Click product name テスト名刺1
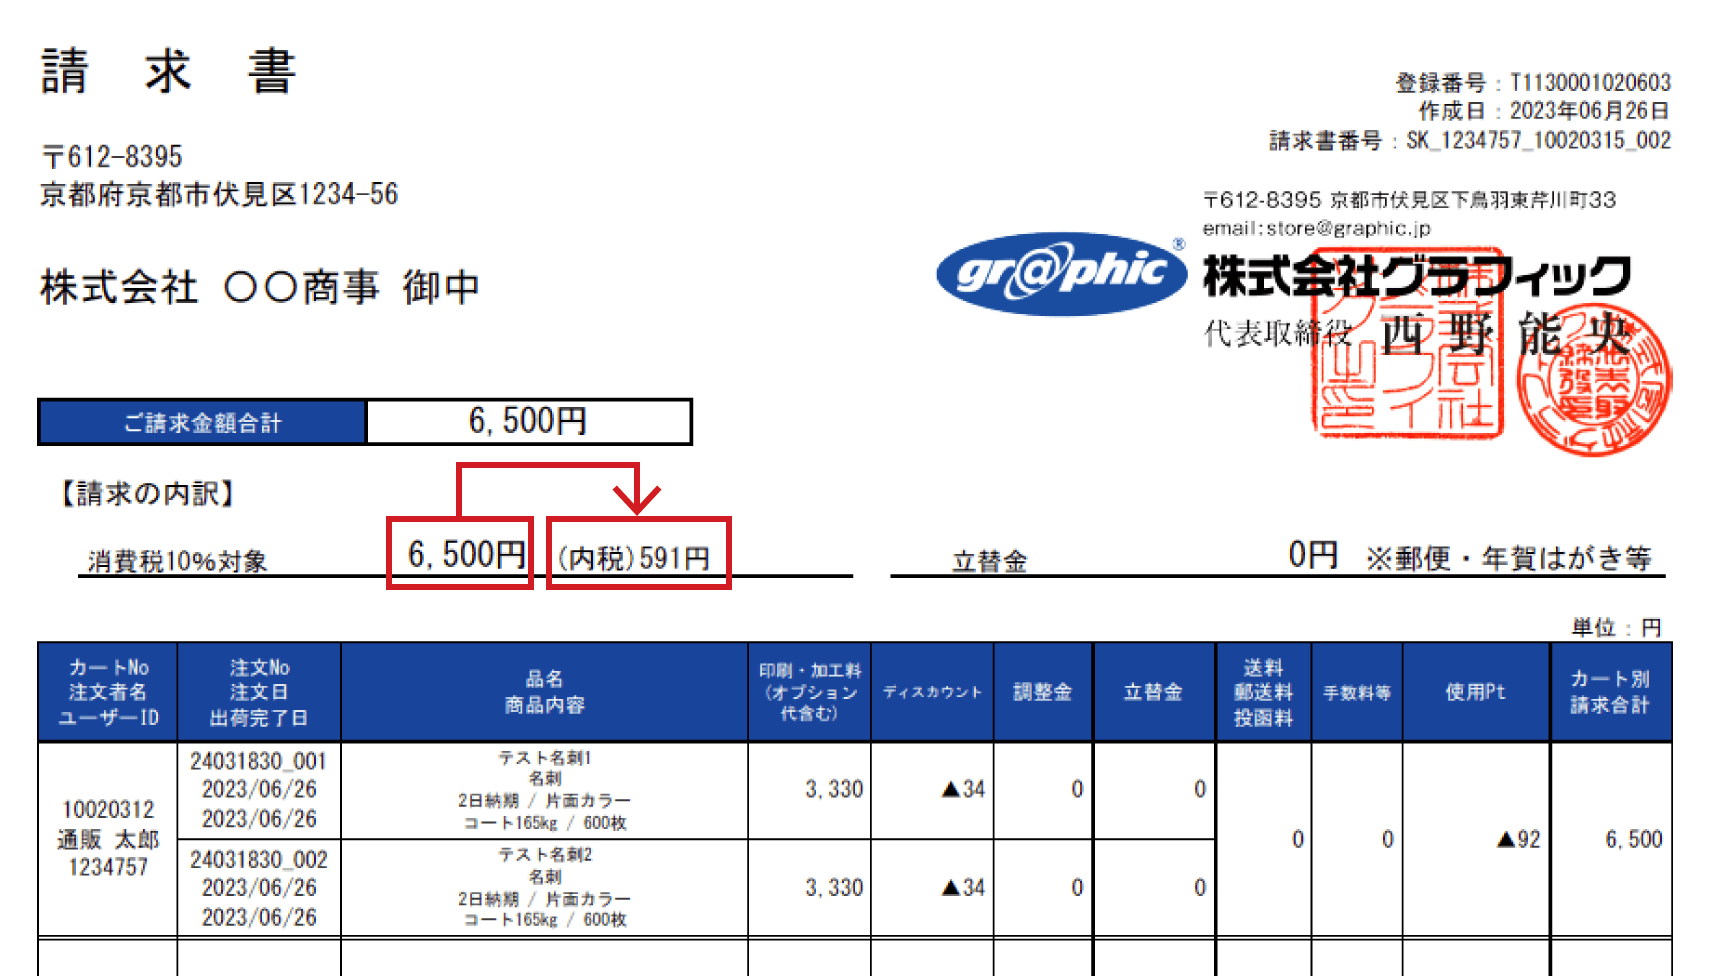This screenshot has height=976, width=1712. [545, 758]
